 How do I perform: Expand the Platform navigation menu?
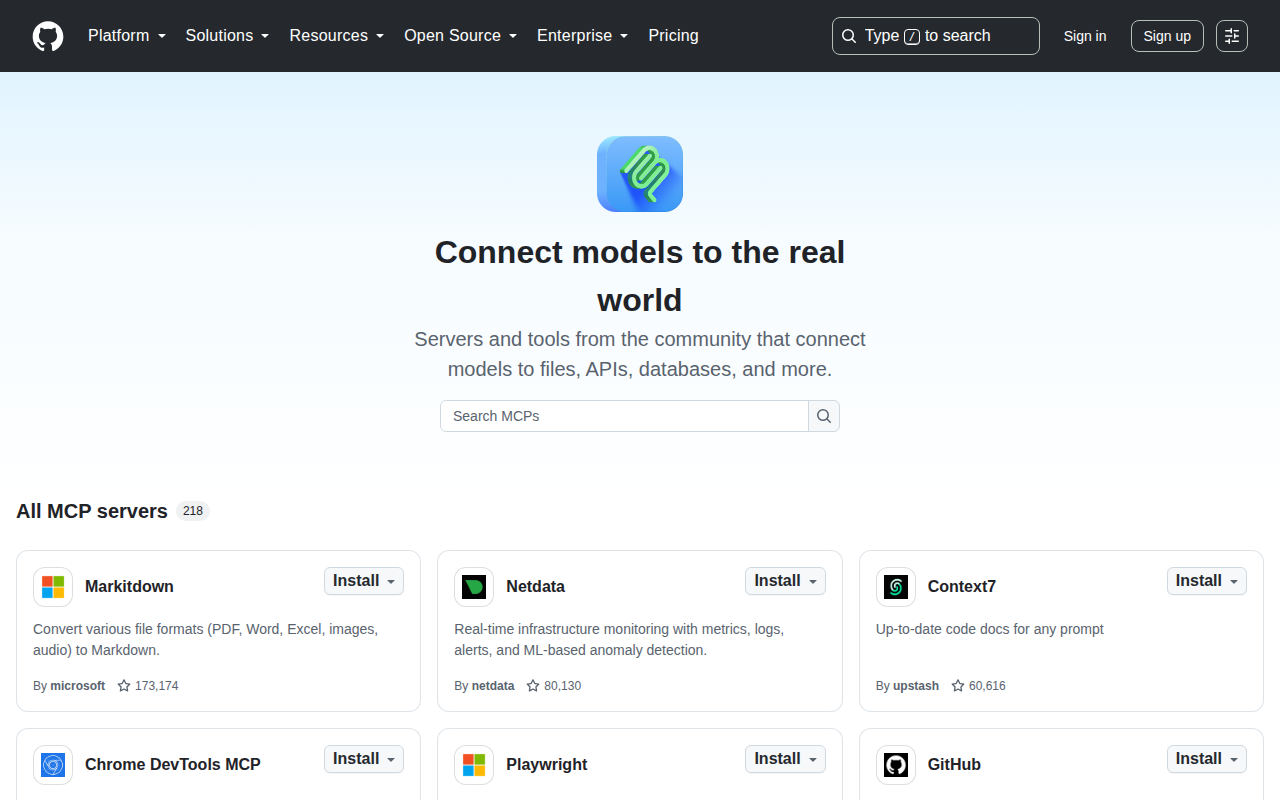(127, 36)
